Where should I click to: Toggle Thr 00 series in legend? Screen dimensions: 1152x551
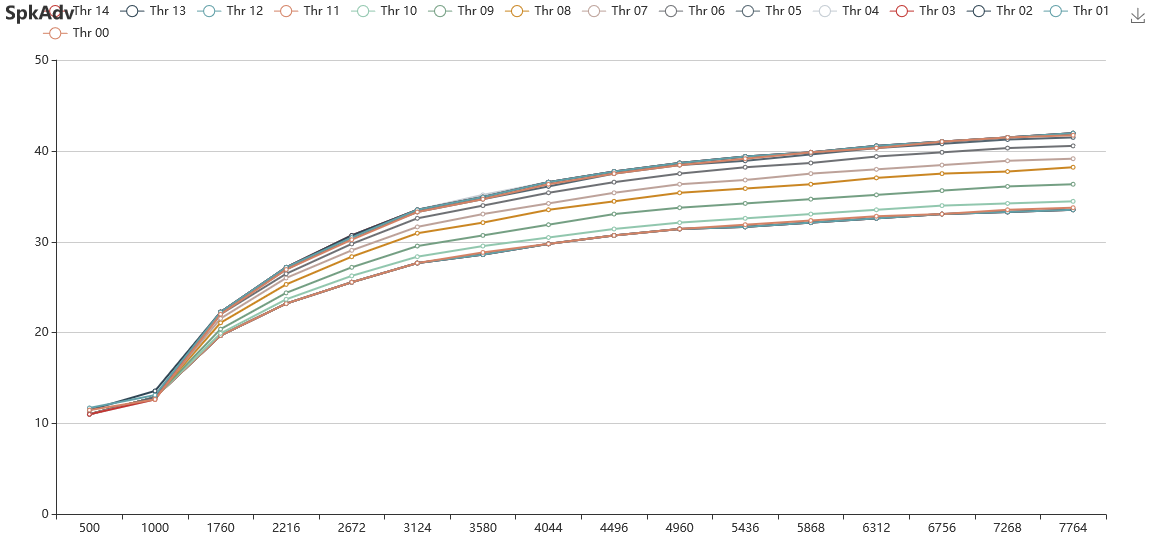point(76,33)
